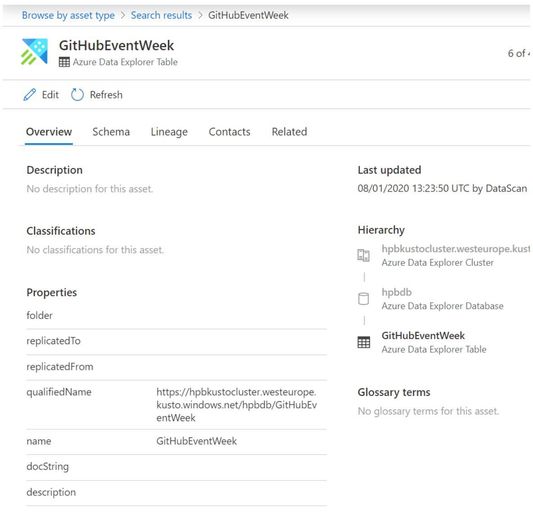The image size is (533, 524).
Task: Switch to the Contacts tab
Action: pyautogui.click(x=229, y=132)
